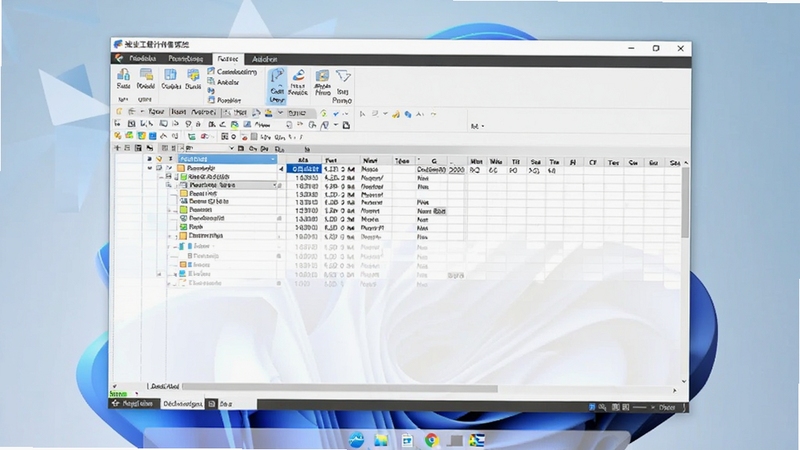Click the blue-and-yellow flag-like taskbar icon
Viewport: 800px width, 450px height.
pos(477,440)
